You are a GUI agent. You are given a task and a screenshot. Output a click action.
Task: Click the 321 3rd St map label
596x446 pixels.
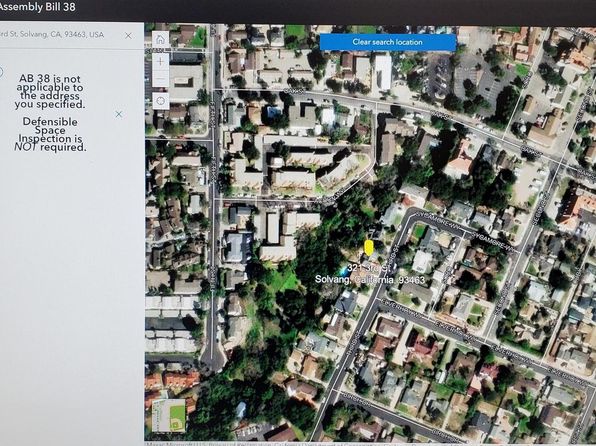pyautogui.click(x=369, y=268)
